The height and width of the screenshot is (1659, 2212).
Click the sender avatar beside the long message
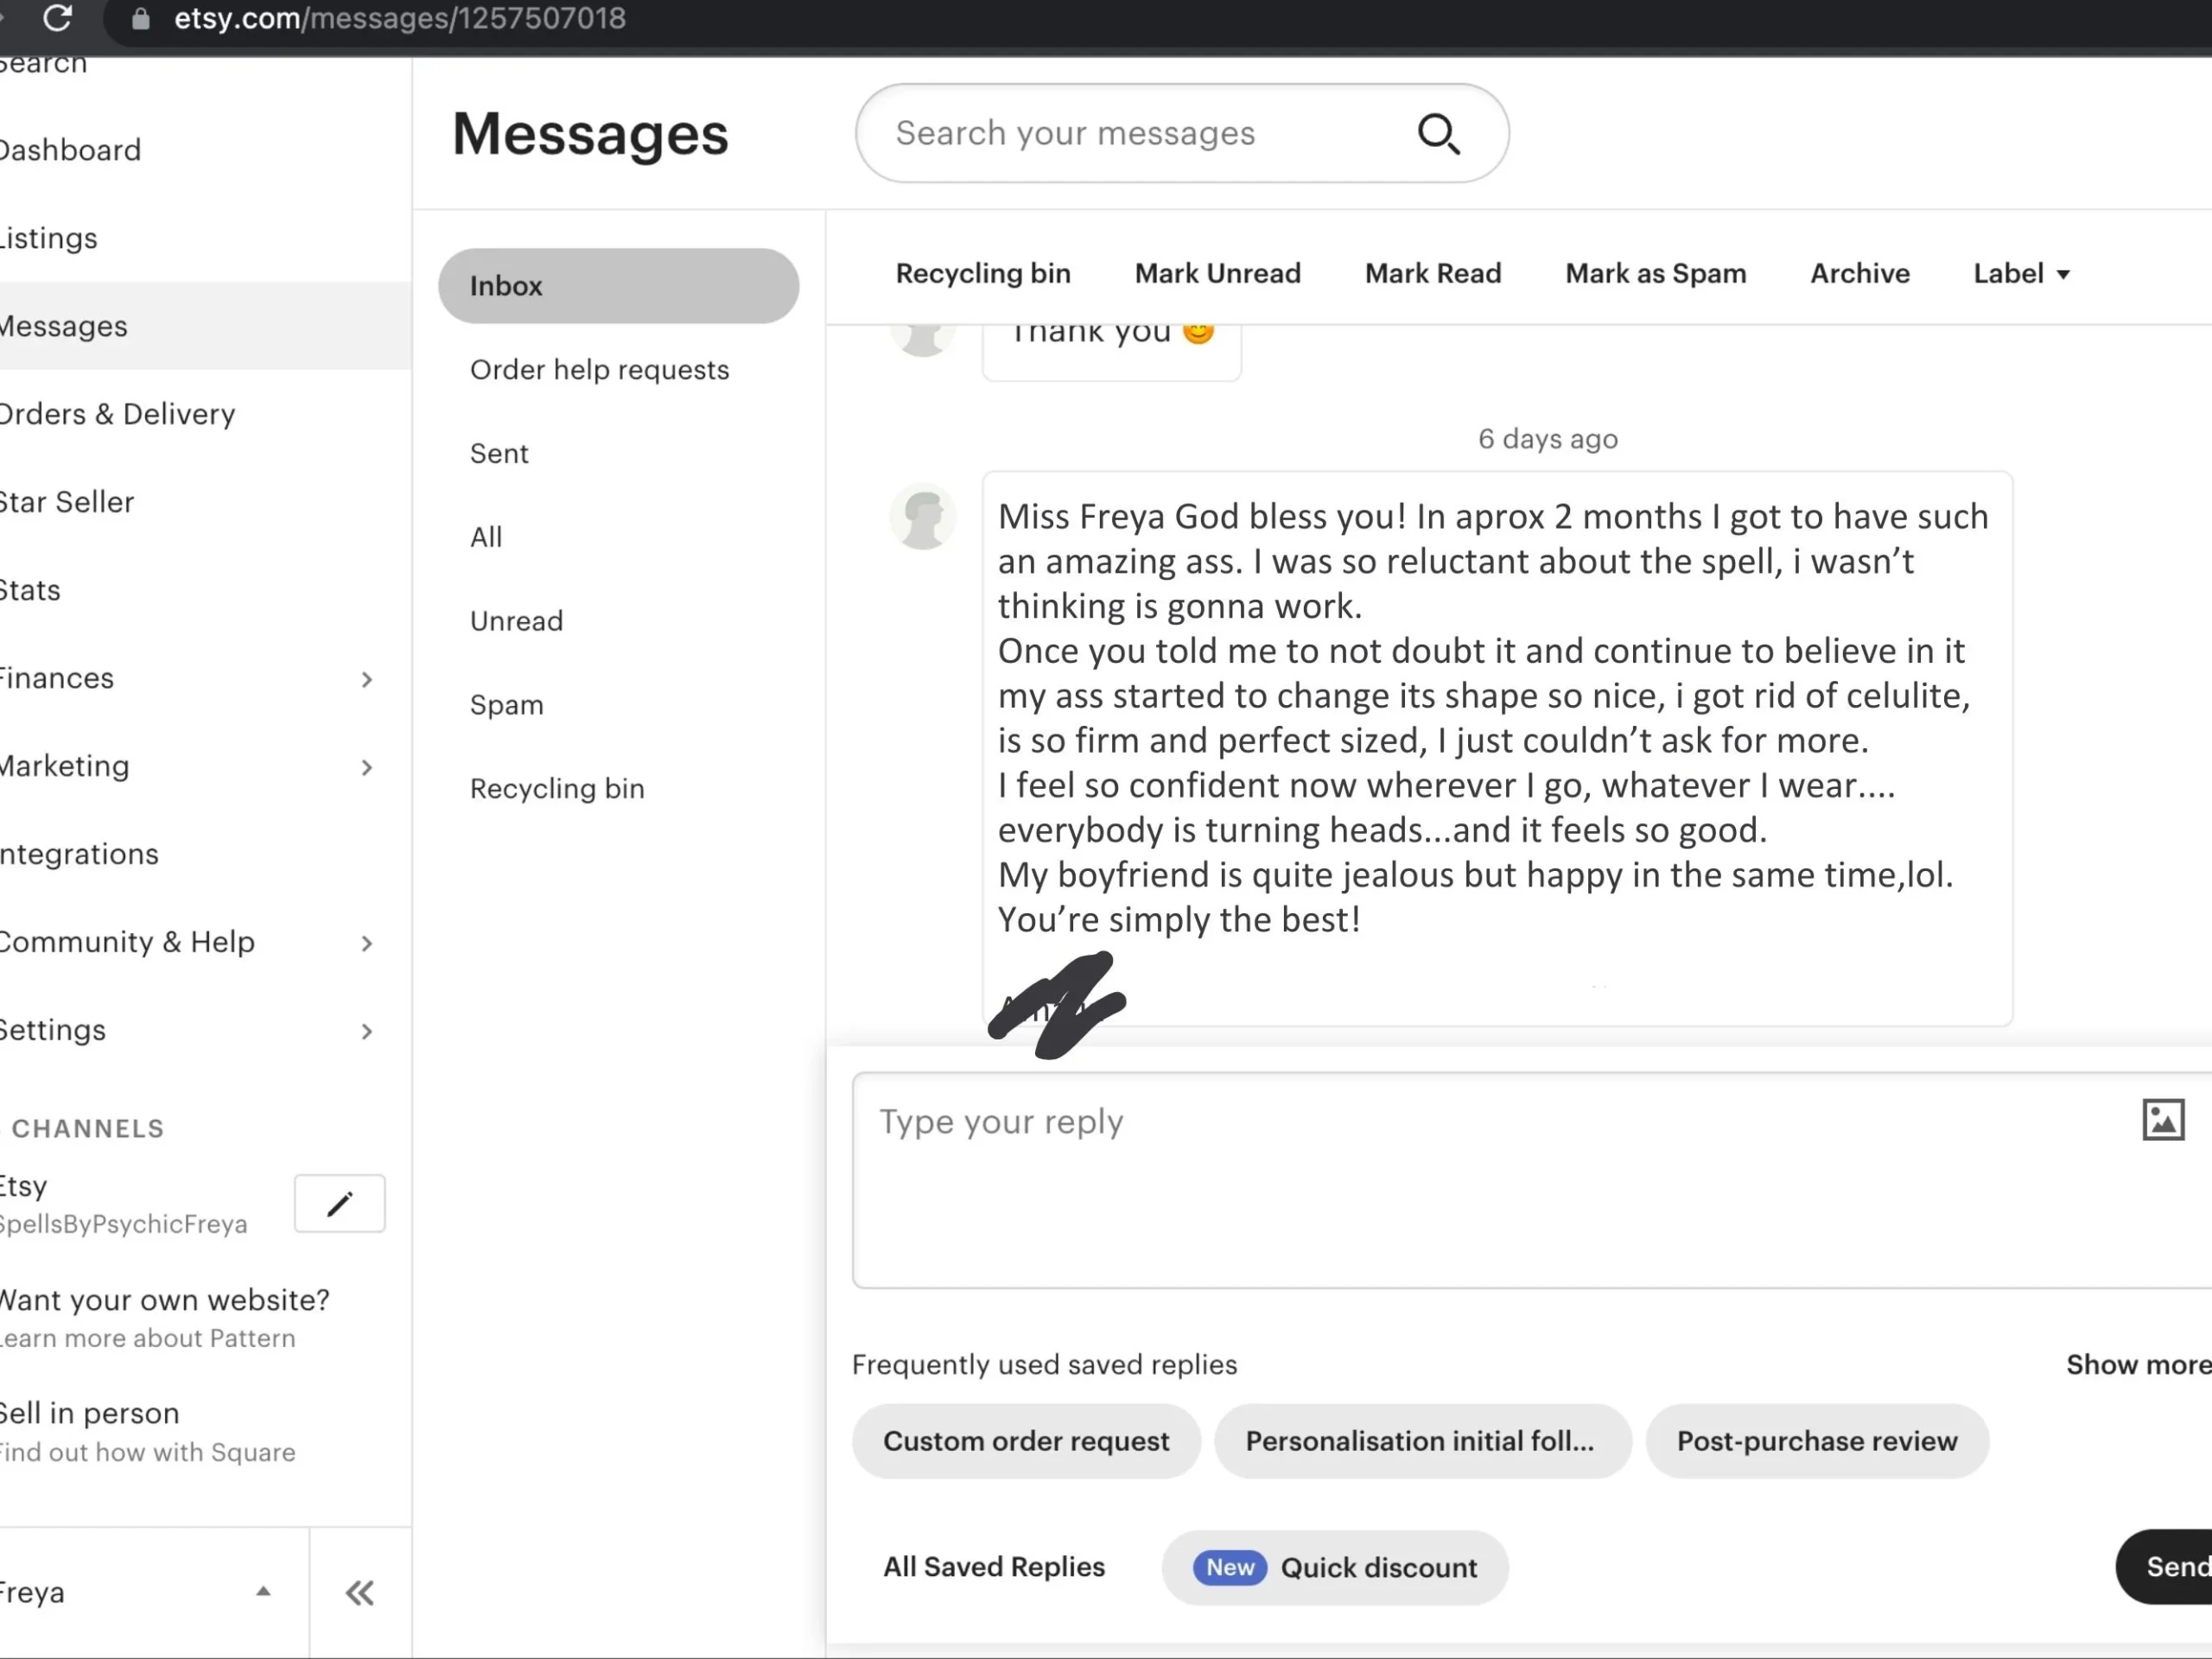(x=922, y=517)
